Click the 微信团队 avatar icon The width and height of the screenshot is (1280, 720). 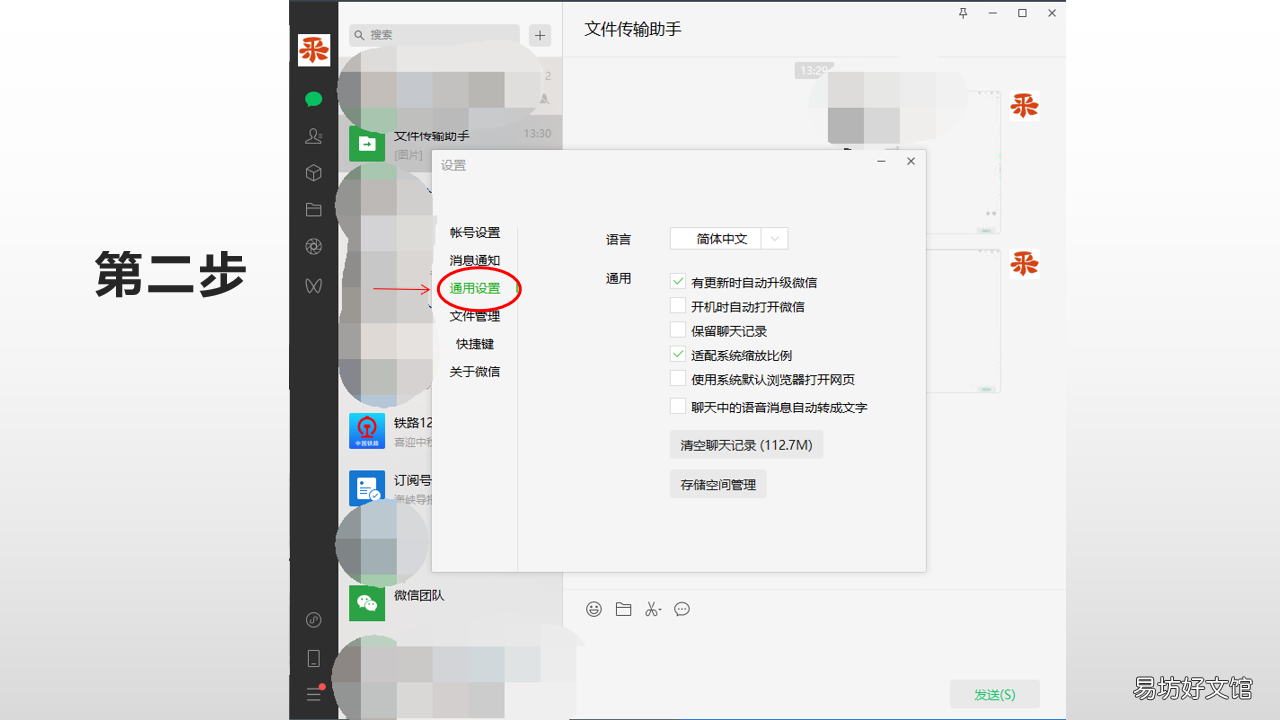coord(367,603)
